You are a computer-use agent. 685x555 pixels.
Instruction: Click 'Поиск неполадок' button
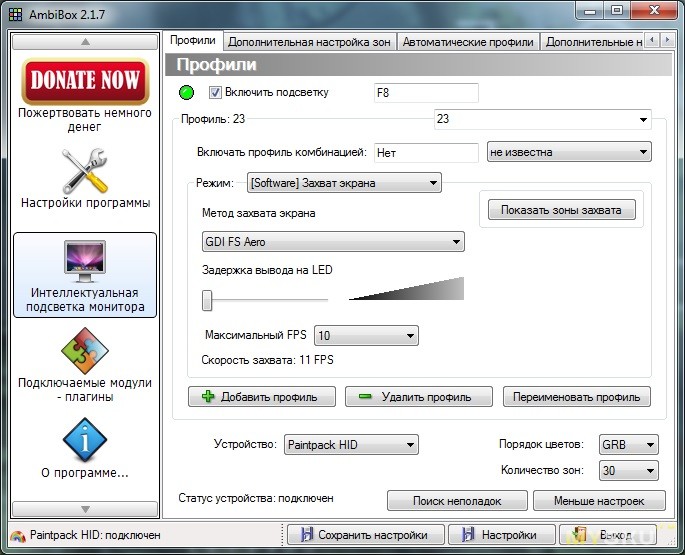pyautogui.click(x=457, y=501)
